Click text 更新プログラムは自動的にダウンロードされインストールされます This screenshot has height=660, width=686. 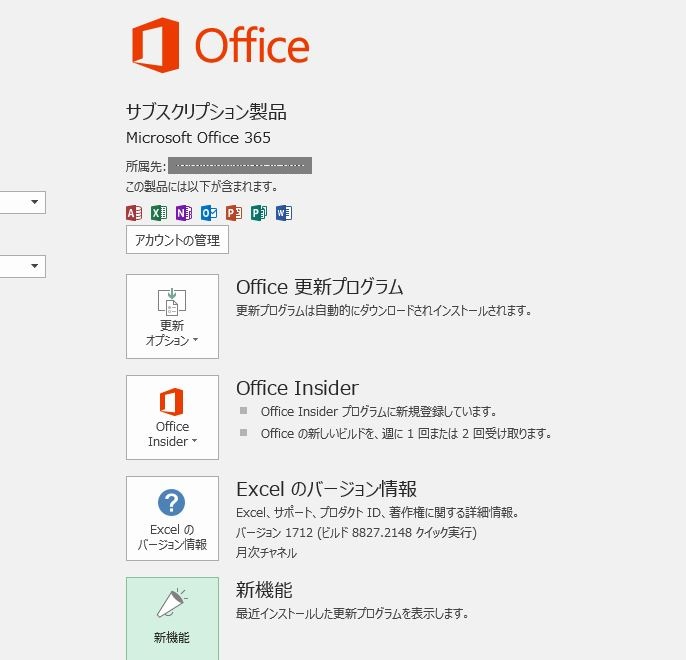[x=384, y=311]
